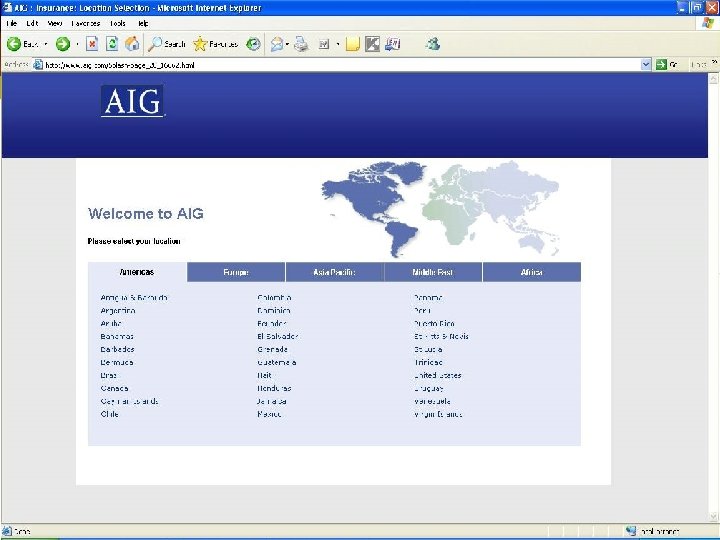720x540 pixels.
Task: Select the Panama location link
Action: tap(428, 298)
